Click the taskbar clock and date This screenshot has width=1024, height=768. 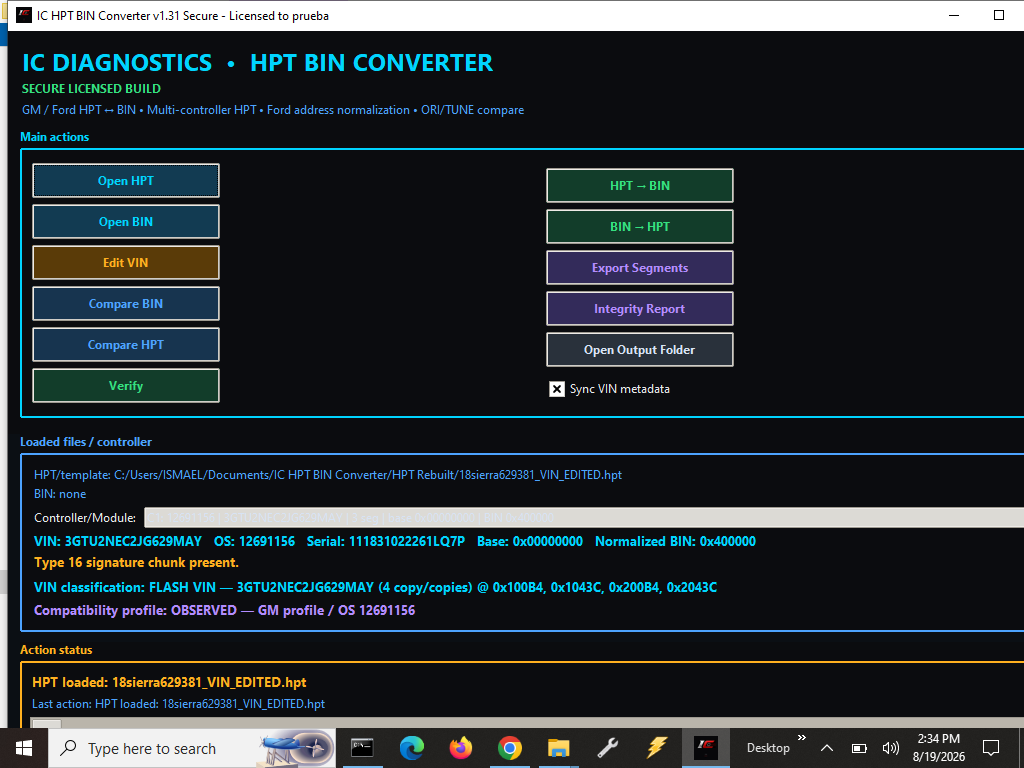(938, 748)
